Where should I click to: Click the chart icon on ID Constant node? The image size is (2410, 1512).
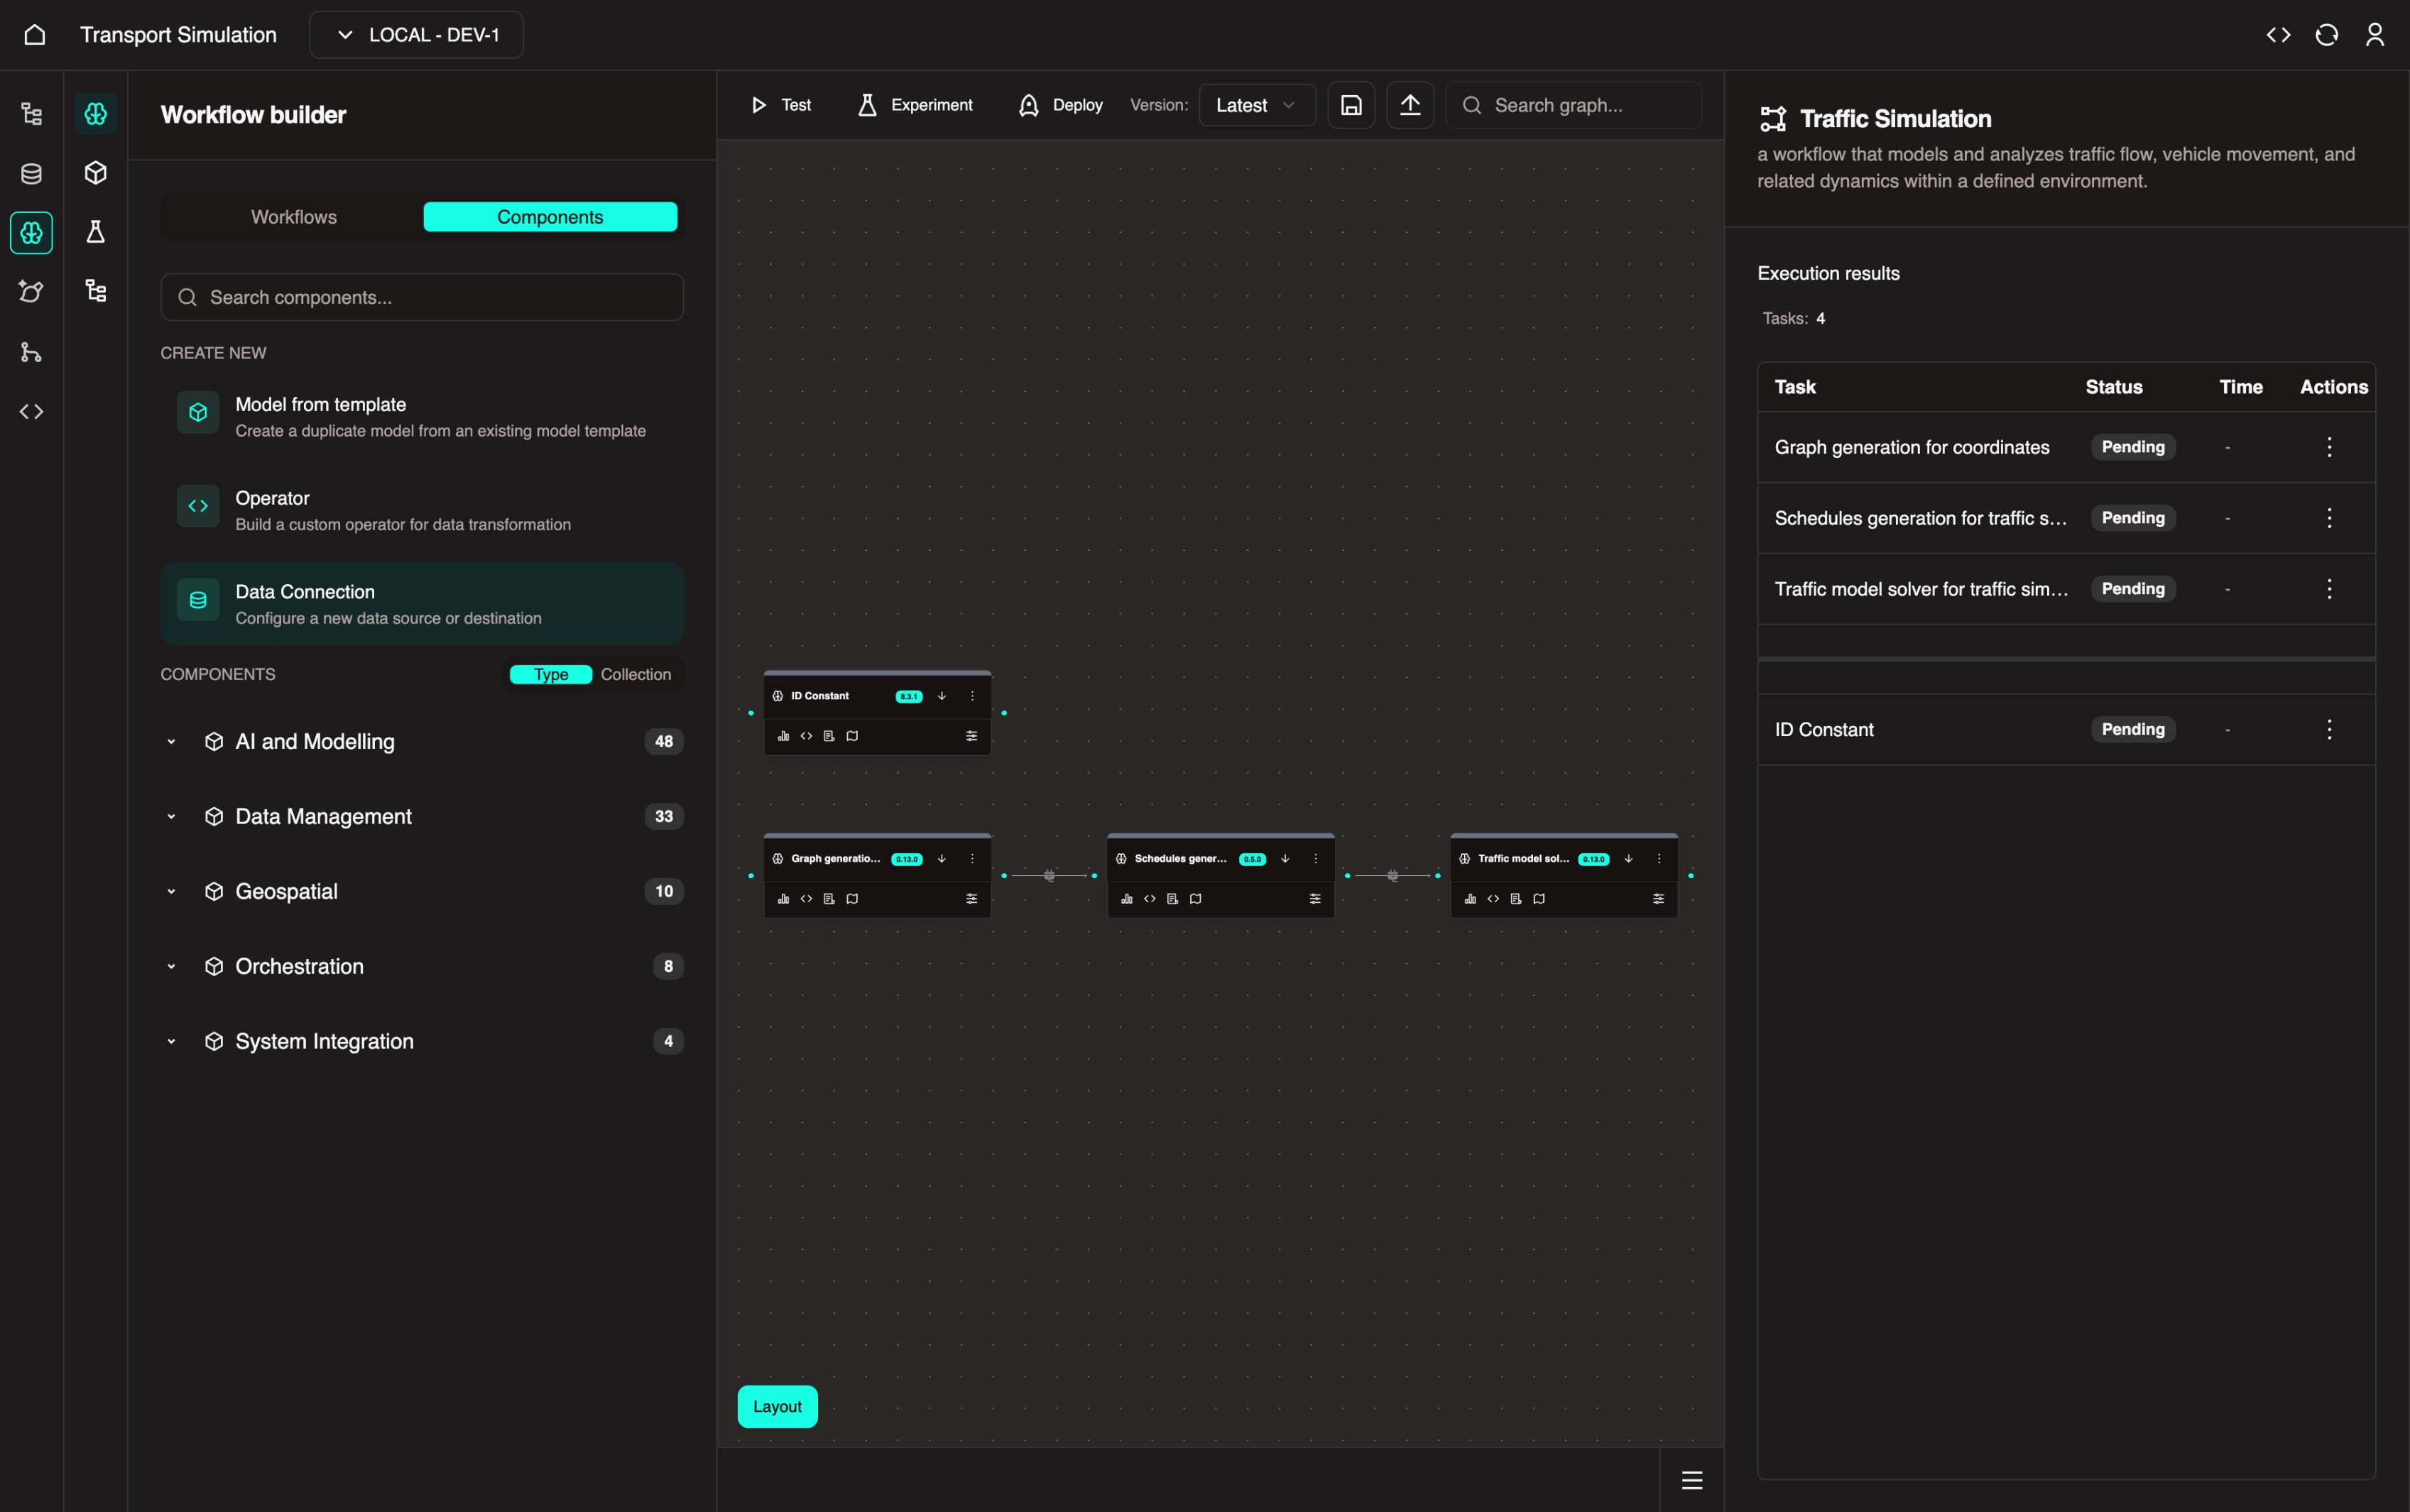(783, 736)
